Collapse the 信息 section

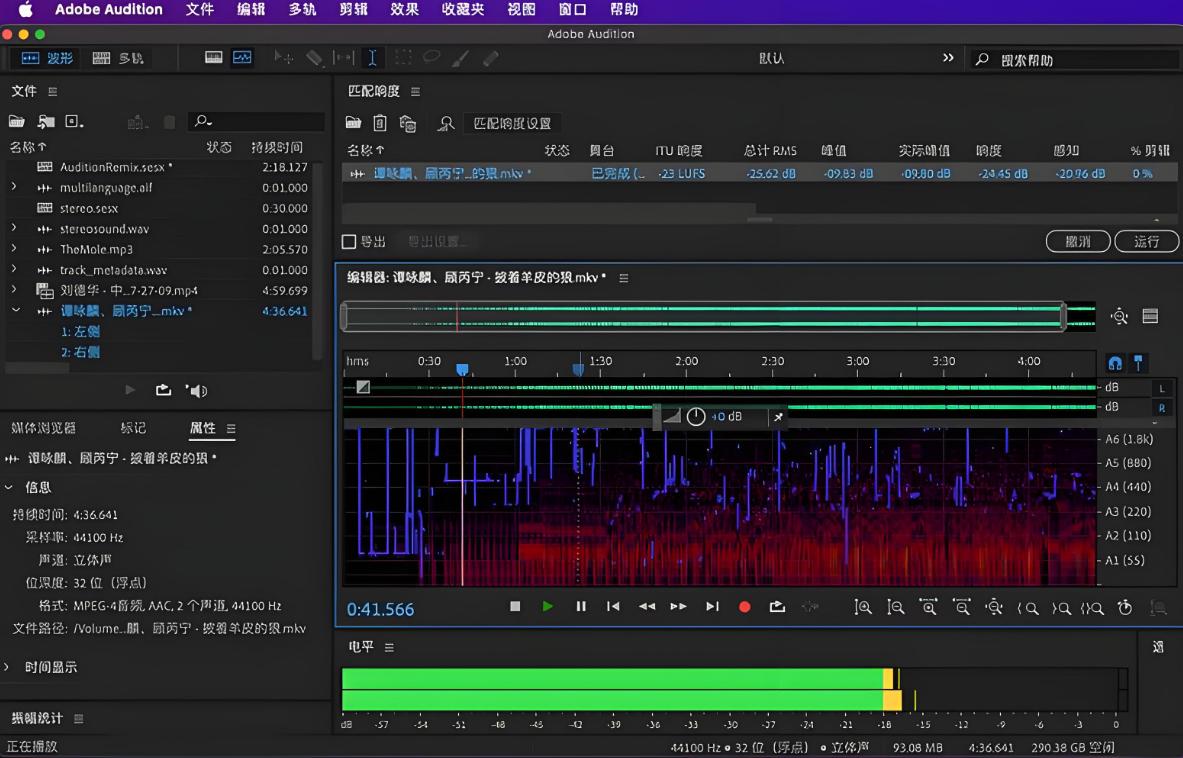pyautogui.click(x=10, y=488)
